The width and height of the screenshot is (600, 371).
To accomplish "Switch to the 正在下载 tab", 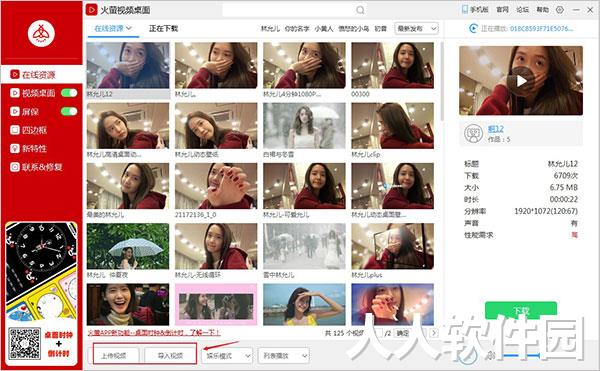I will tap(163, 28).
